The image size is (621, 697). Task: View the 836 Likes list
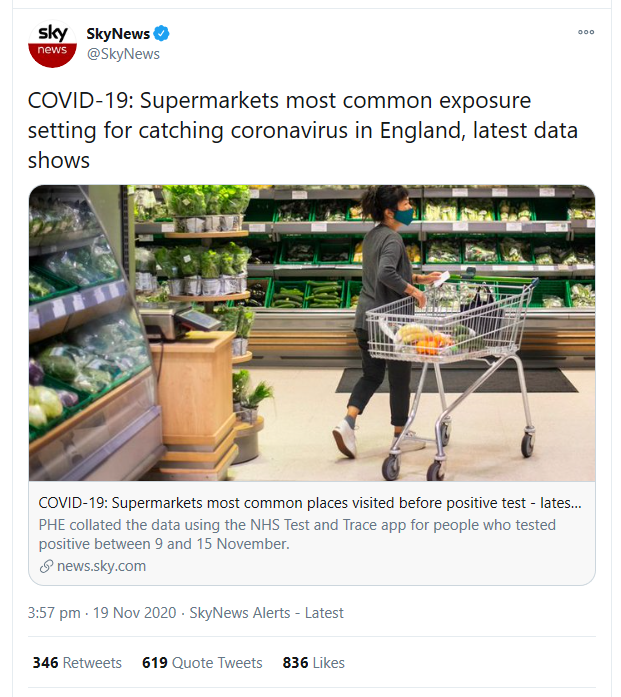(x=313, y=663)
